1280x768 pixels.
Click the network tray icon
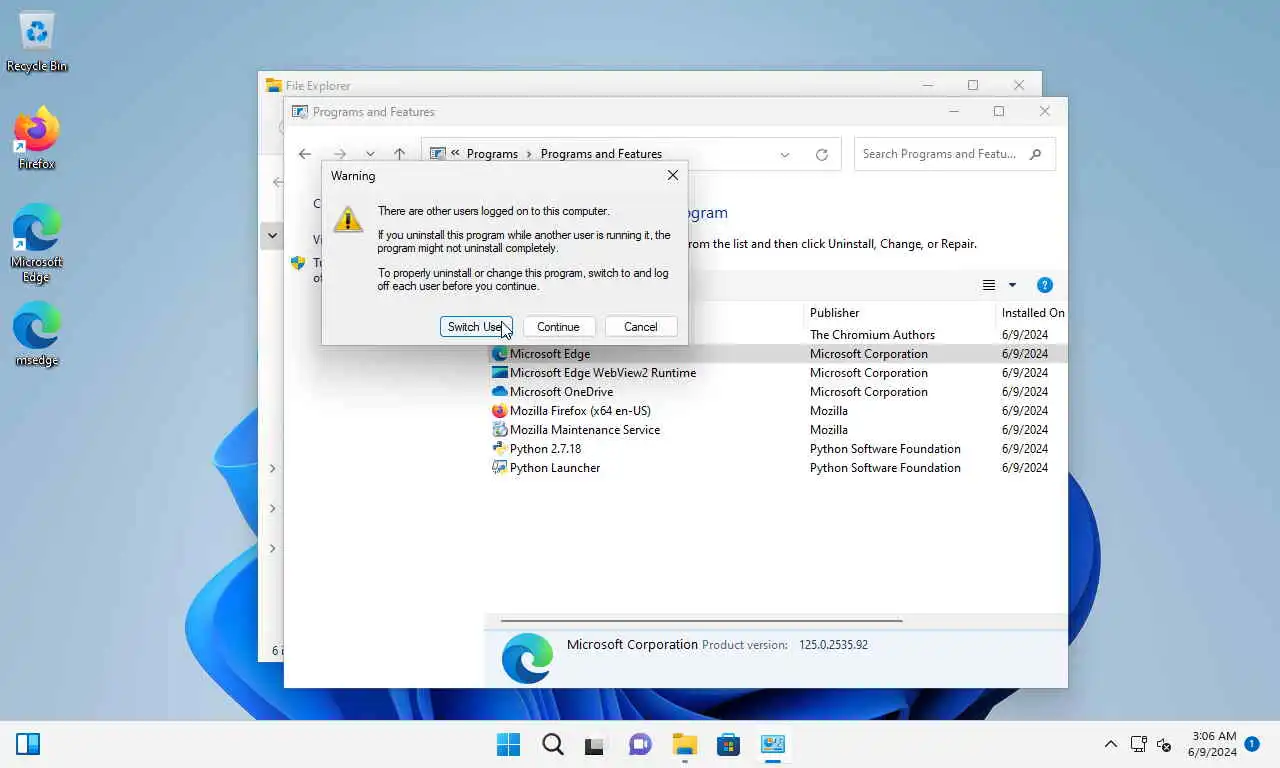pyautogui.click(x=1138, y=744)
